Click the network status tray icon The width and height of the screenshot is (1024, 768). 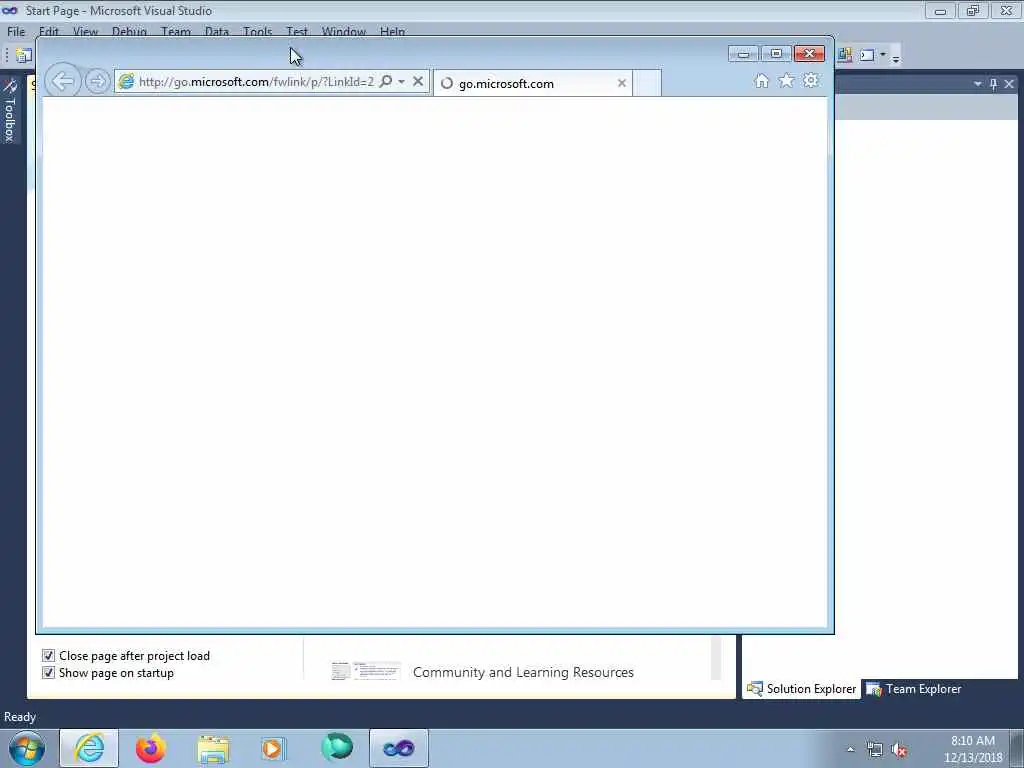pos(874,749)
